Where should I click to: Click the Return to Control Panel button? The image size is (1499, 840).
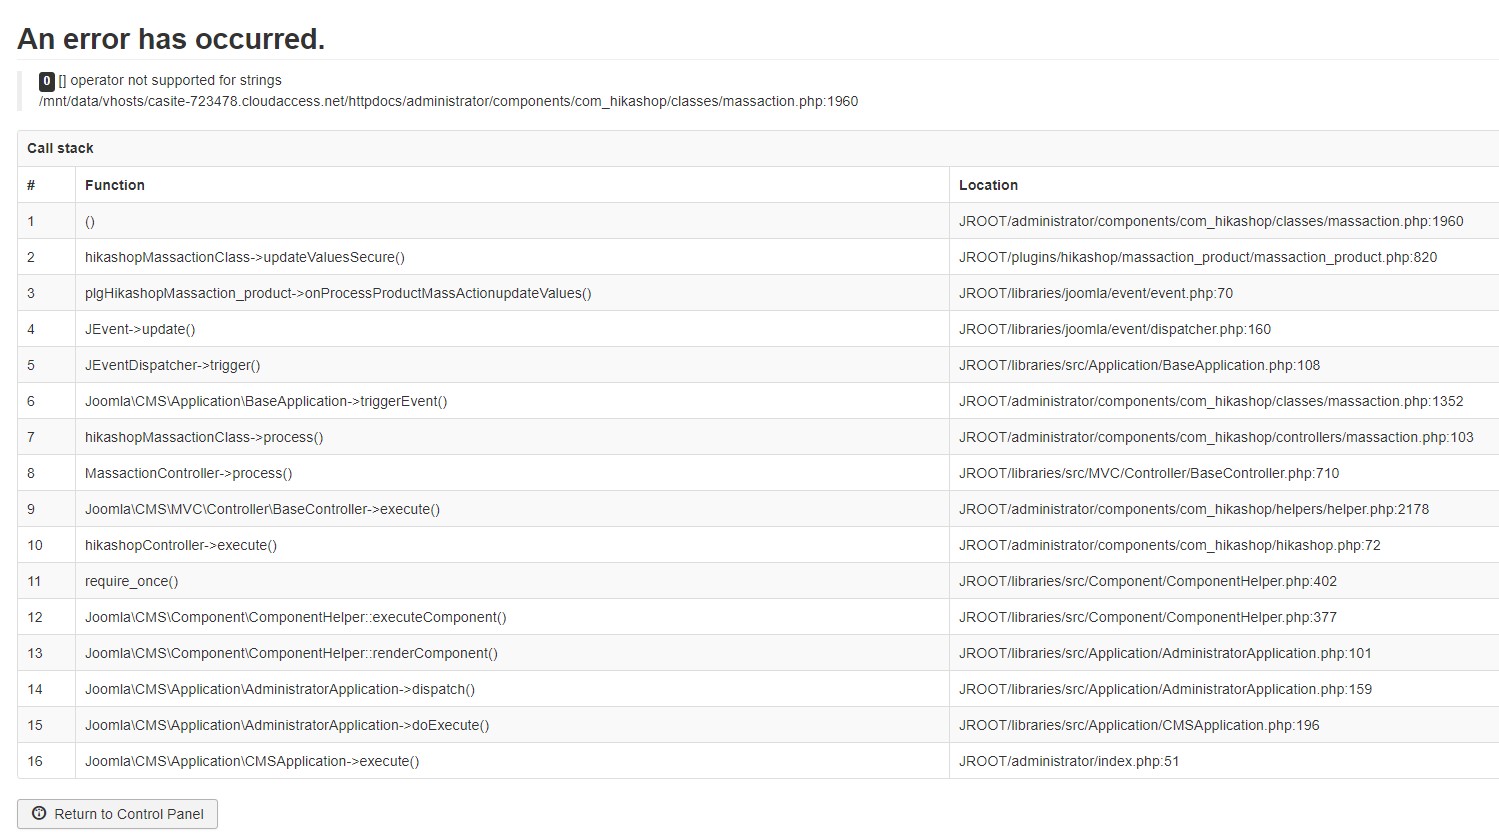118,814
